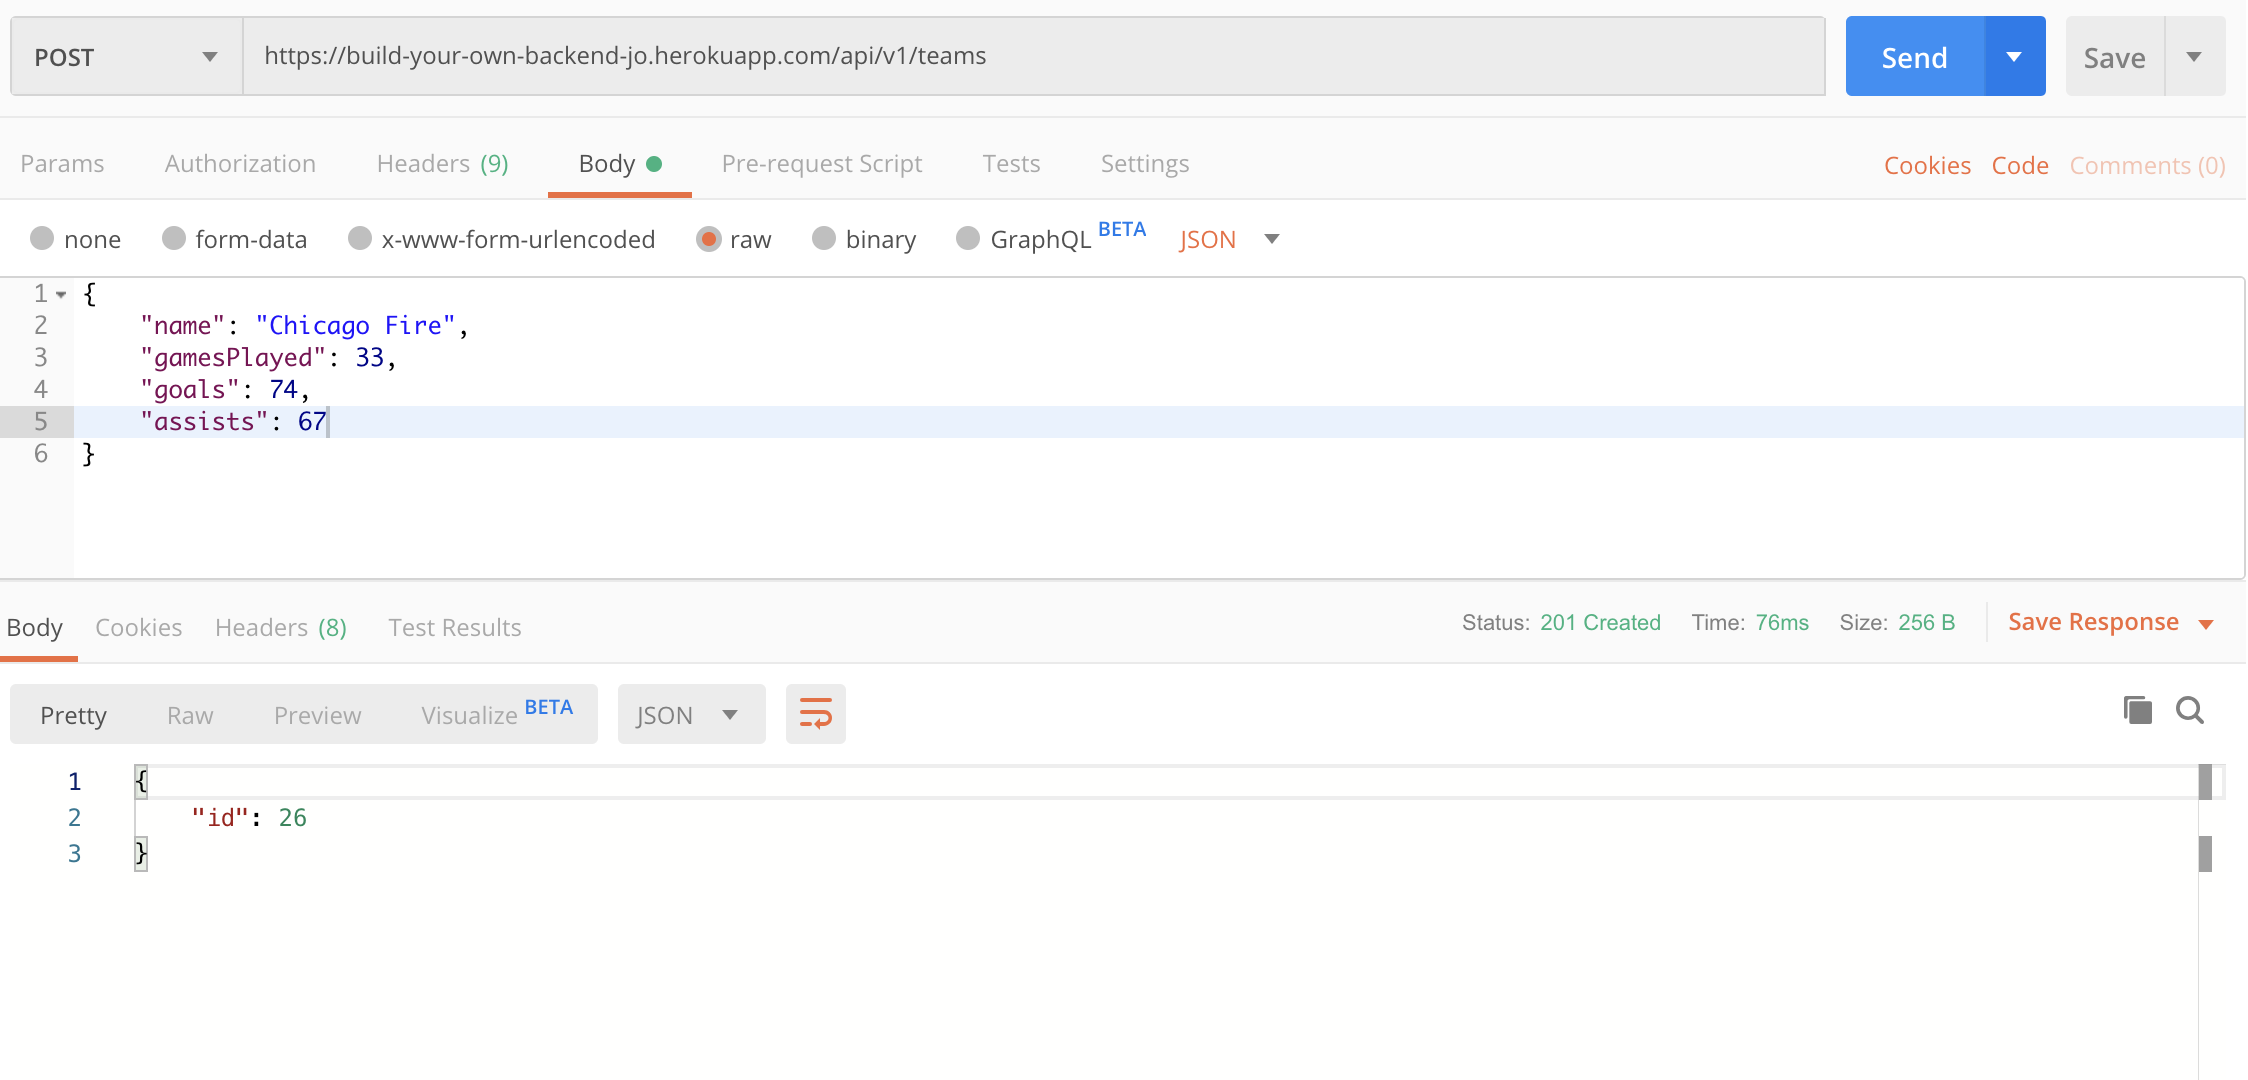Toggle line wrapping in the response viewer
The width and height of the screenshot is (2248, 1080).
tap(815, 713)
